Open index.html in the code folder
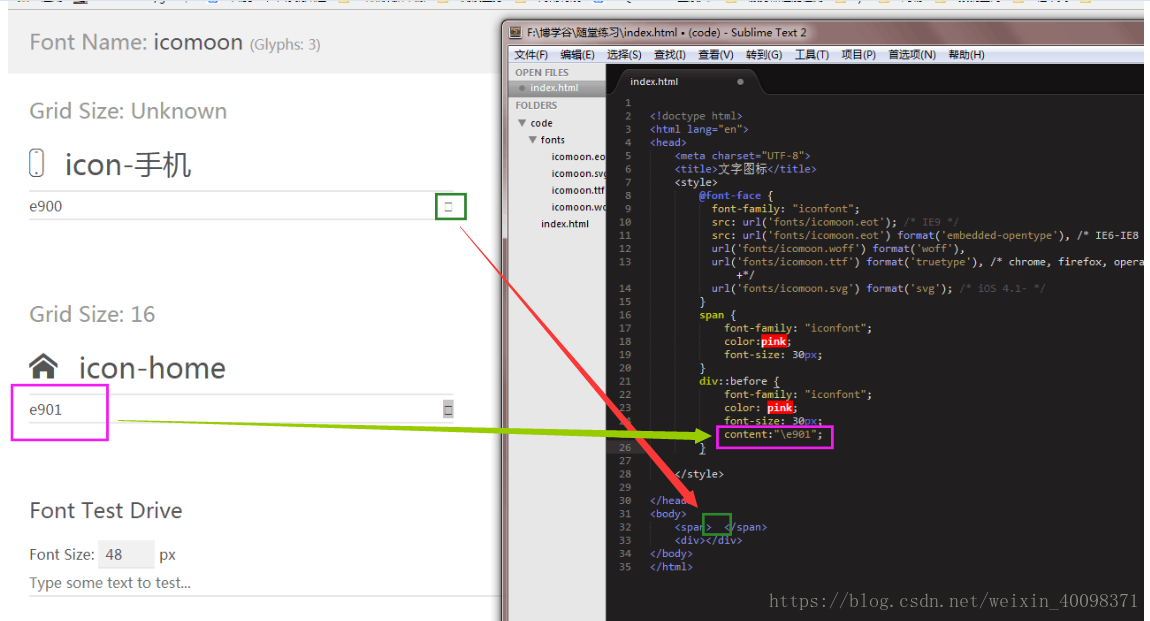This screenshot has width=1150, height=621. pos(565,224)
